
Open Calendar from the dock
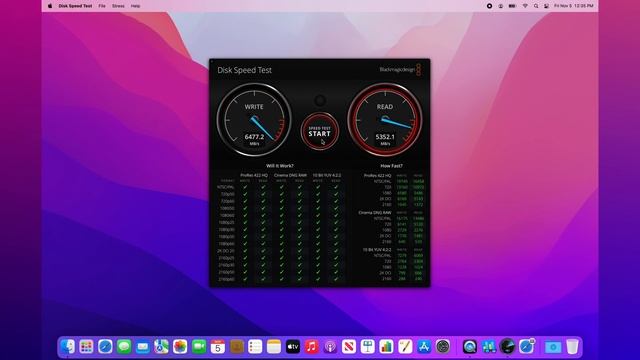point(218,347)
